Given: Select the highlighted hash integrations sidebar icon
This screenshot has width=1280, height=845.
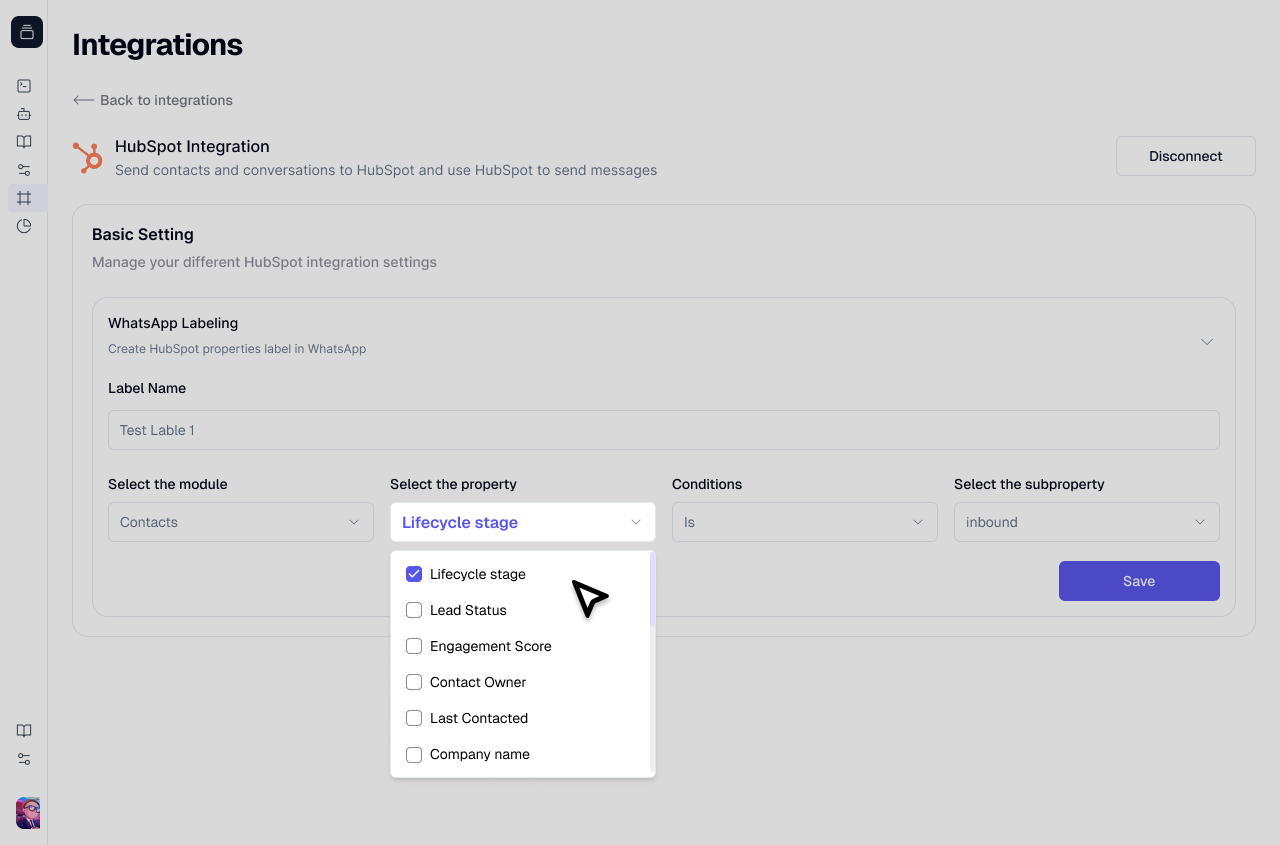Looking at the screenshot, I should point(24,198).
